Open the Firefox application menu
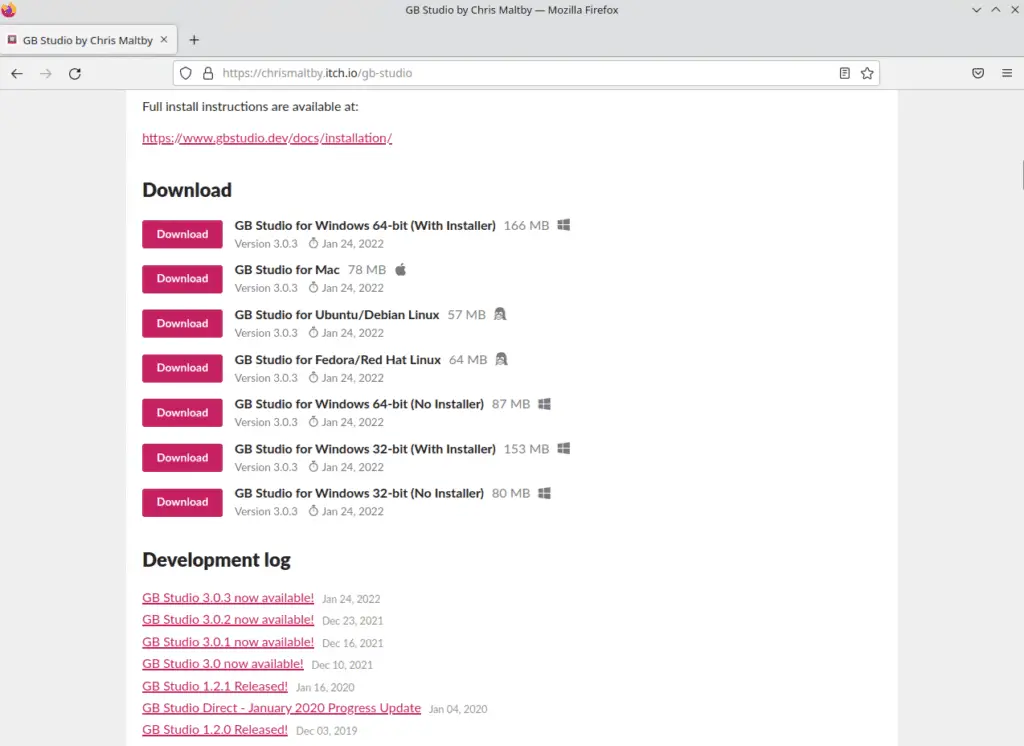1024x746 pixels. click(x=1007, y=73)
